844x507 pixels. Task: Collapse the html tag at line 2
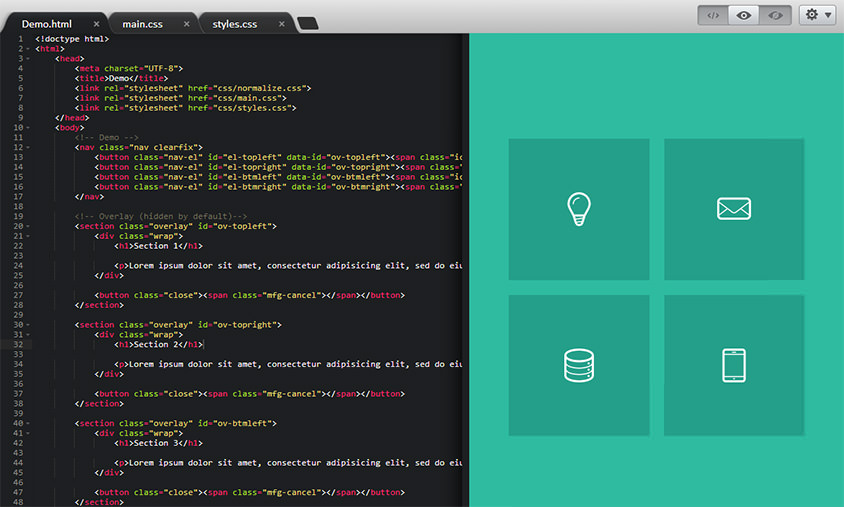(x=28, y=48)
